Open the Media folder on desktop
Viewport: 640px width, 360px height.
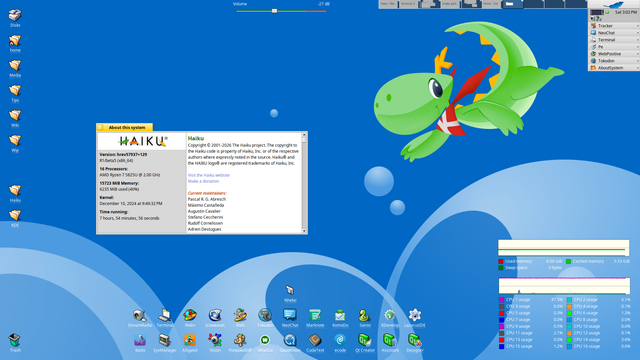point(15,65)
